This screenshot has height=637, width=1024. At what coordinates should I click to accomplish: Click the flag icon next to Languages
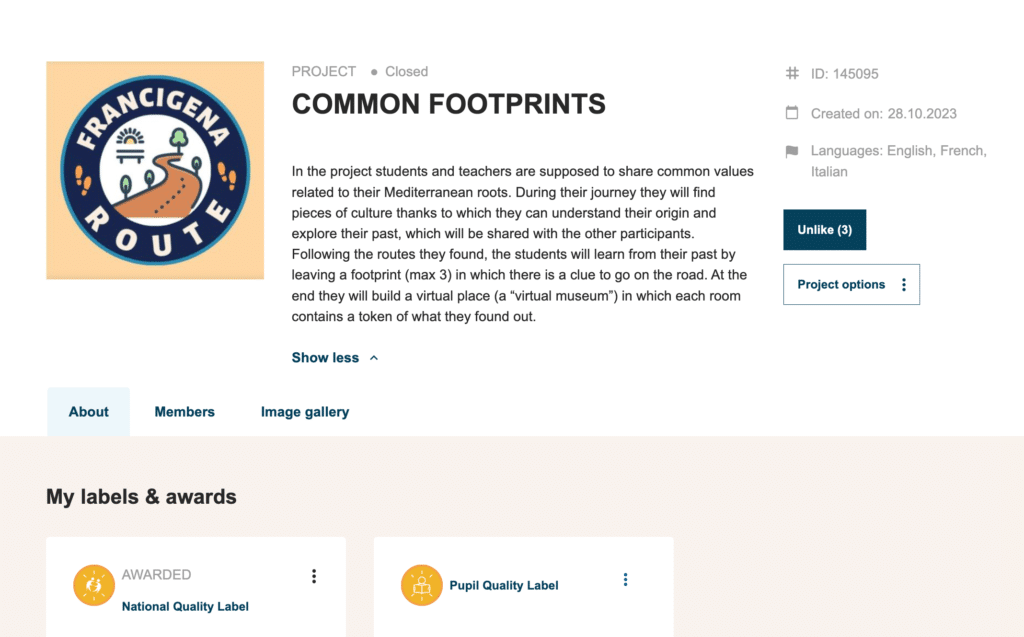coord(792,152)
